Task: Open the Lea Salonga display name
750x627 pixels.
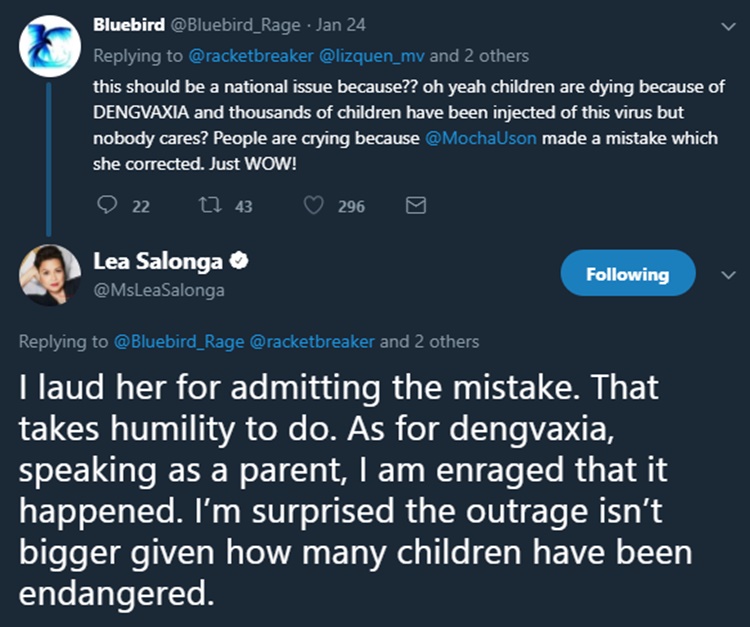Action: pyautogui.click(x=157, y=263)
